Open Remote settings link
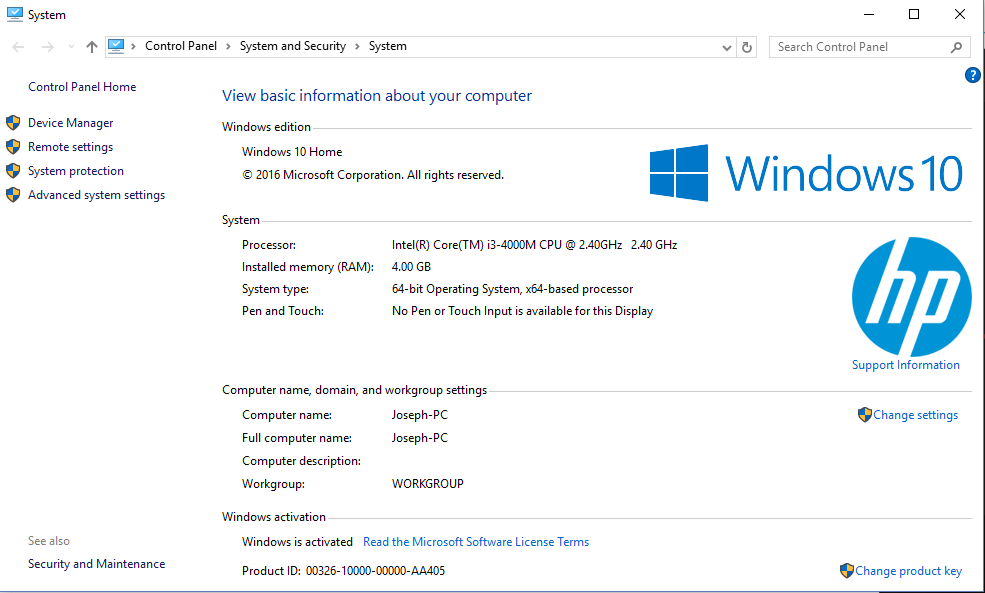 point(70,147)
